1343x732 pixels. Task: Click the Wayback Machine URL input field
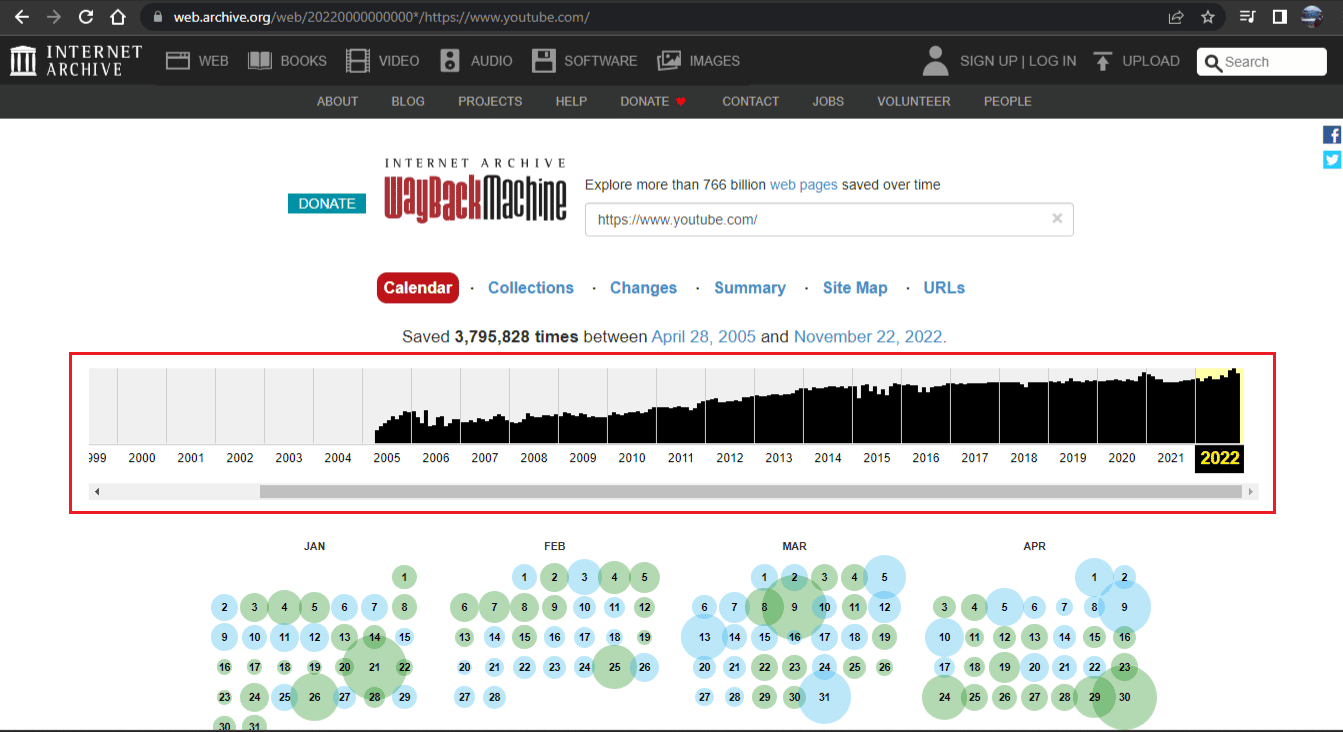pos(815,220)
